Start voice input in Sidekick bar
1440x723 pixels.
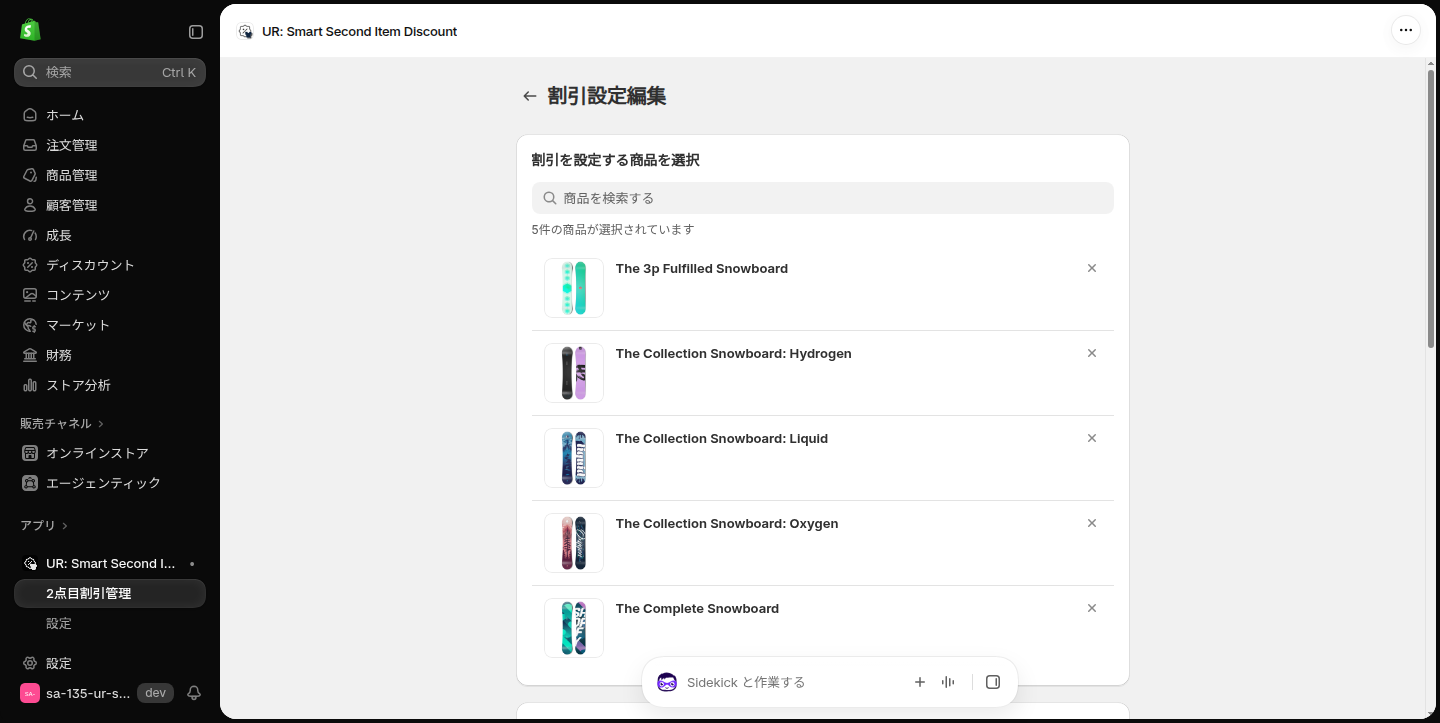pyautogui.click(x=948, y=682)
